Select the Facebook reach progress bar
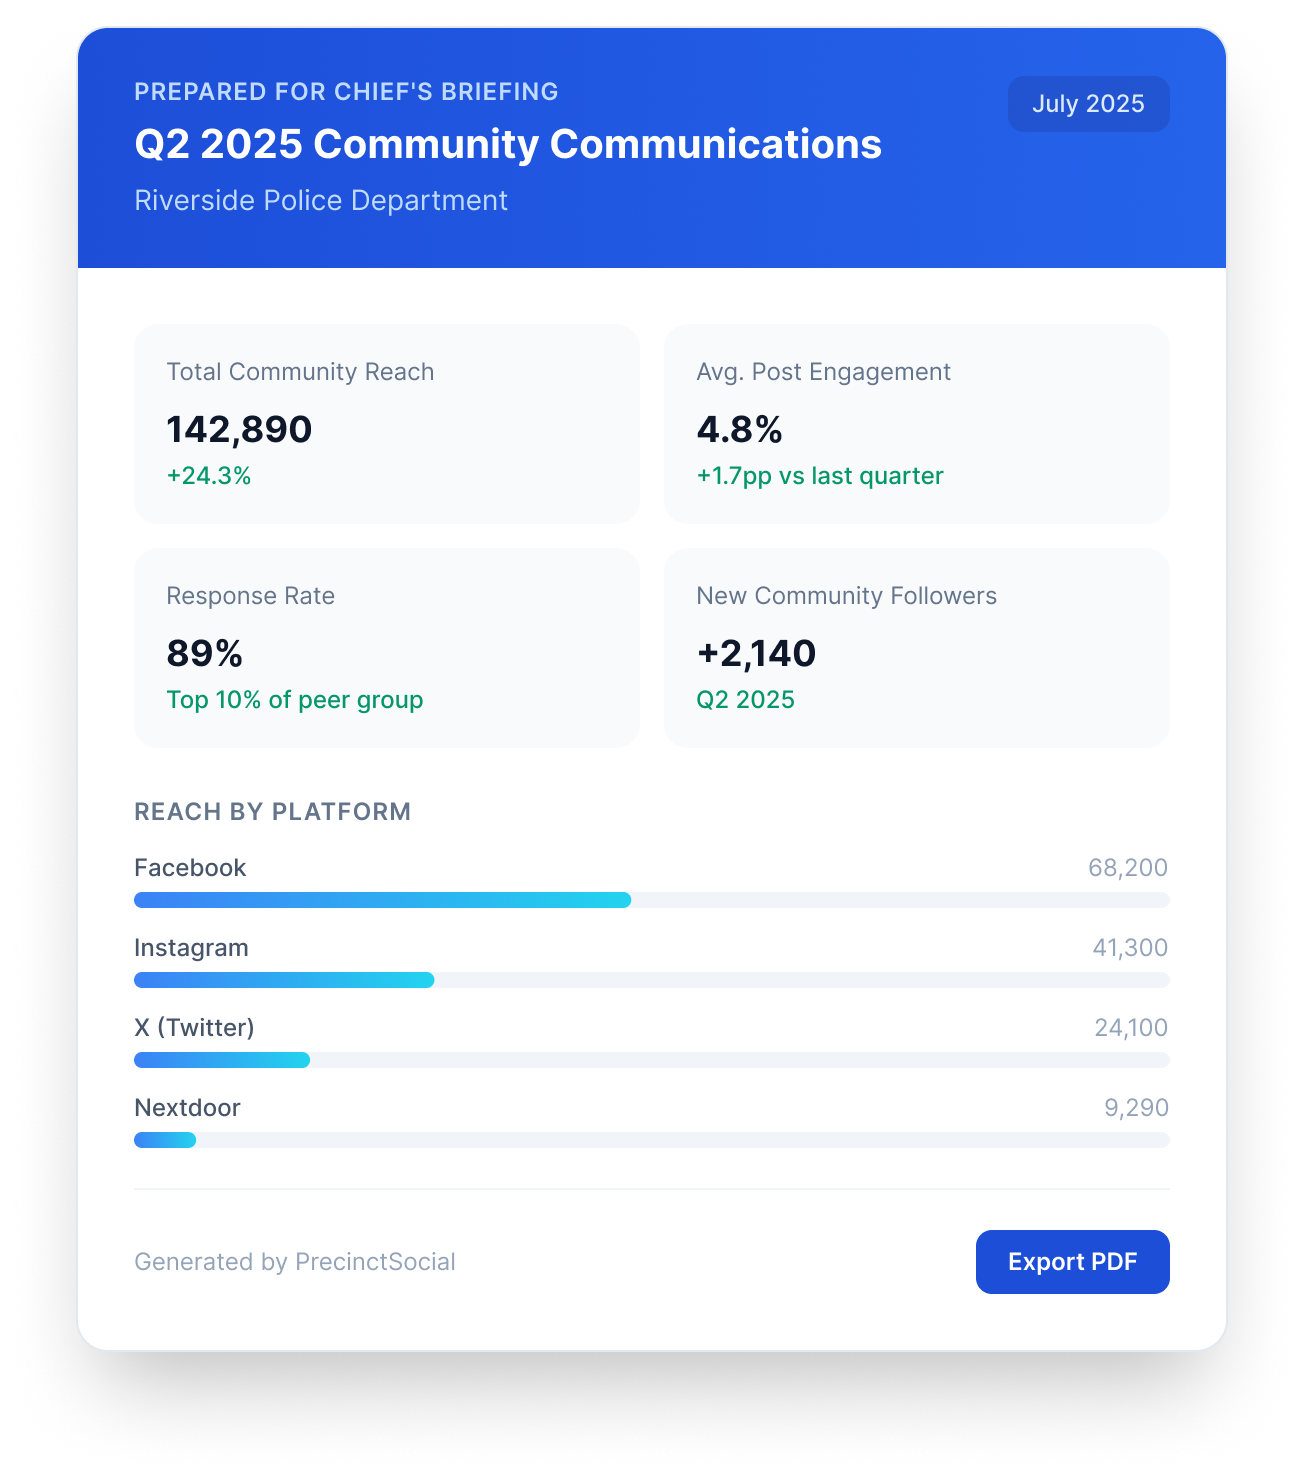Image resolution: width=1304 pixels, height=1478 pixels. coord(651,900)
